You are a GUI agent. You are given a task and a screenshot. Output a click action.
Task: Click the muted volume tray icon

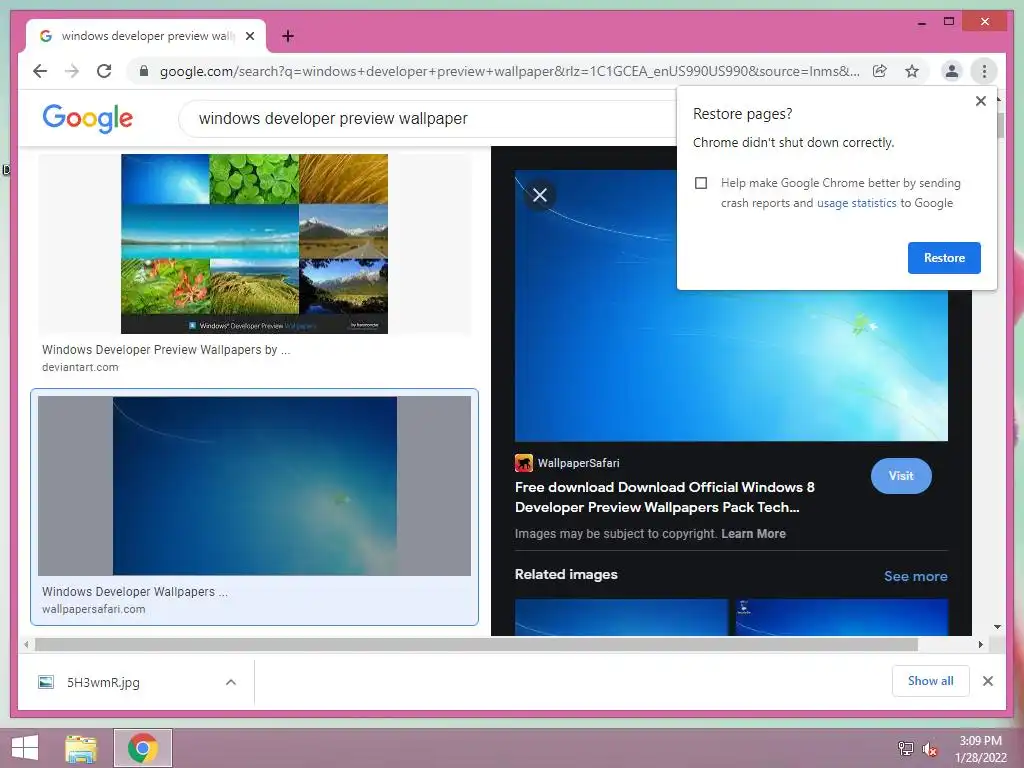tap(929, 749)
